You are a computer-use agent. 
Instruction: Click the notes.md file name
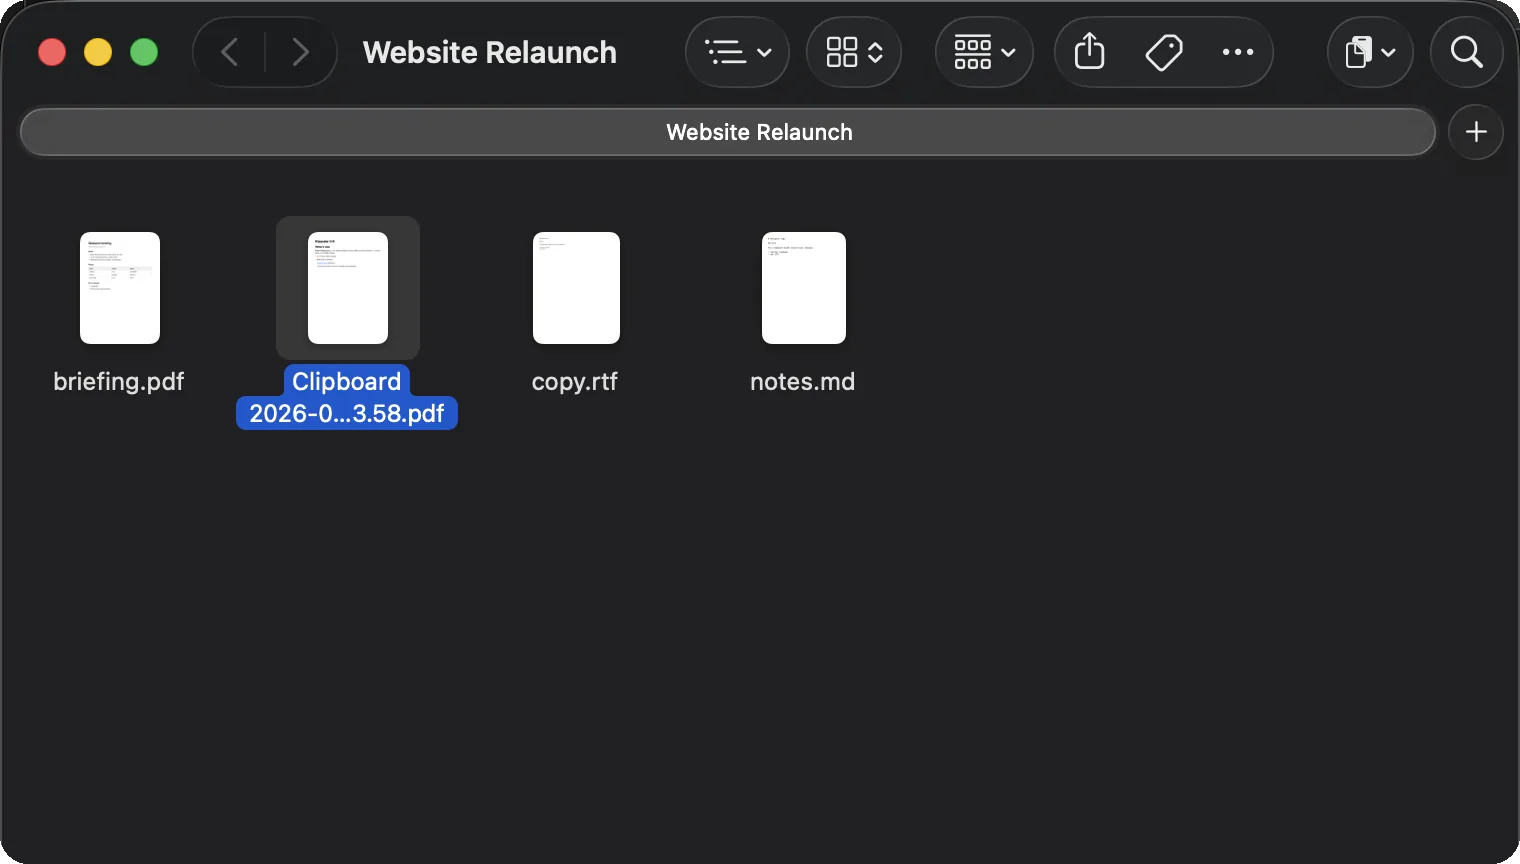pyautogui.click(x=803, y=382)
